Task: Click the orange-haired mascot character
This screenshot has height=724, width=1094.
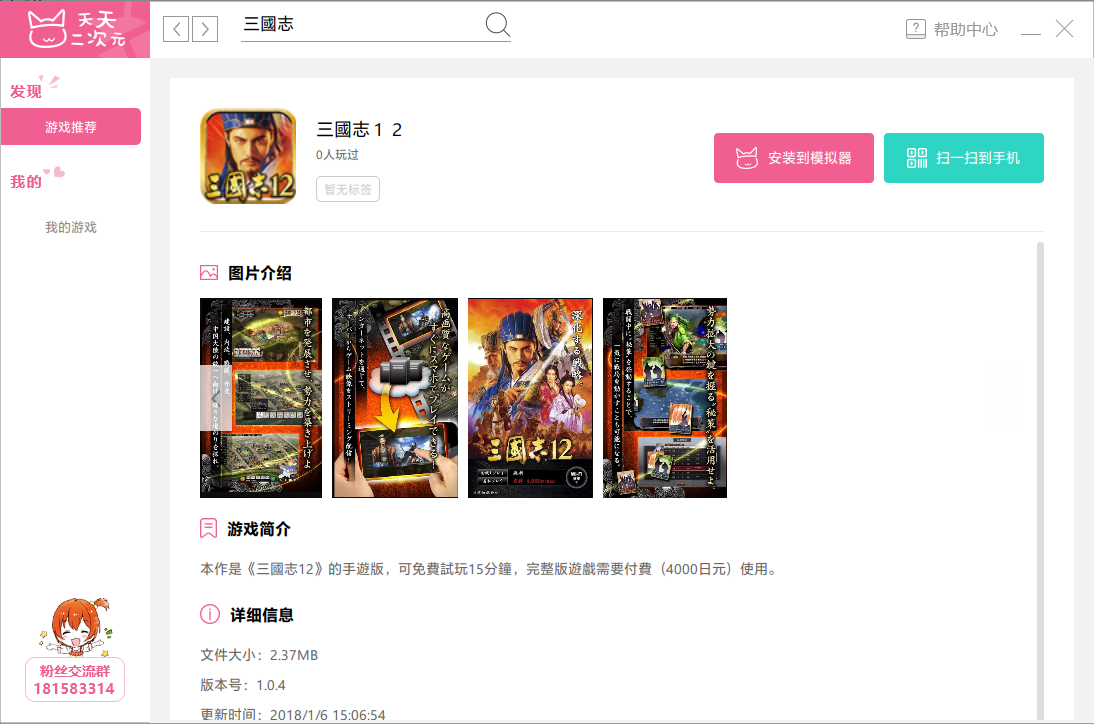Action: [75, 626]
